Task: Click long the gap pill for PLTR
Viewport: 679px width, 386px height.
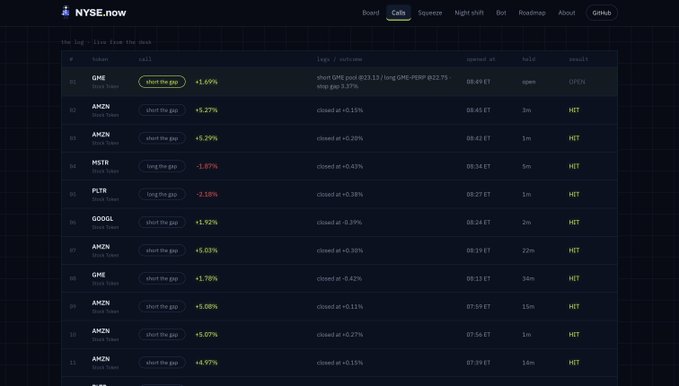Action: pyautogui.click(x=162, y=194)
